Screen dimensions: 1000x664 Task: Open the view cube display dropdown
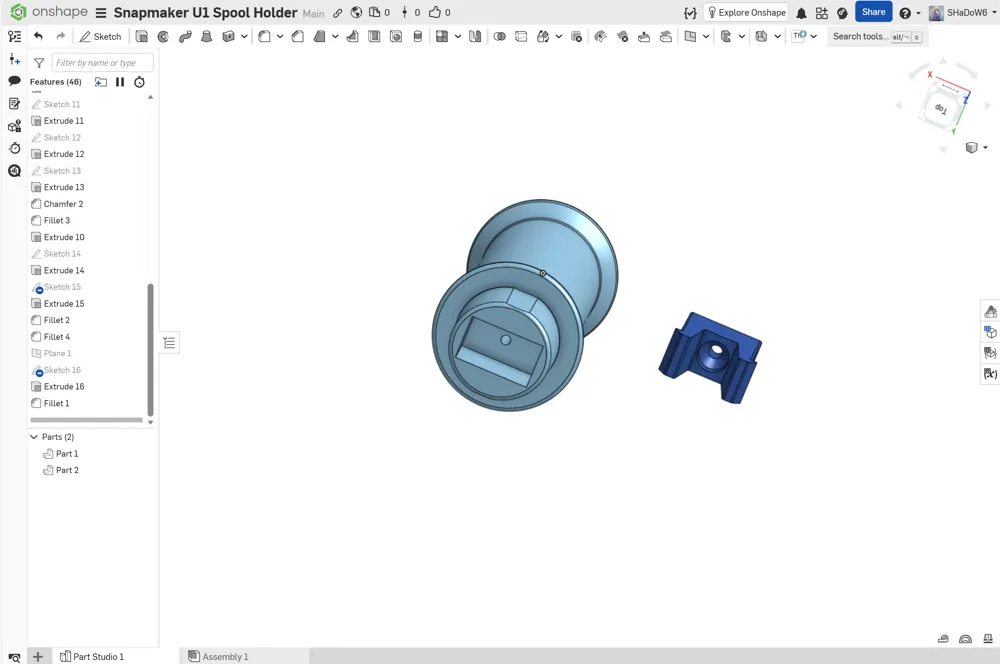985,147
